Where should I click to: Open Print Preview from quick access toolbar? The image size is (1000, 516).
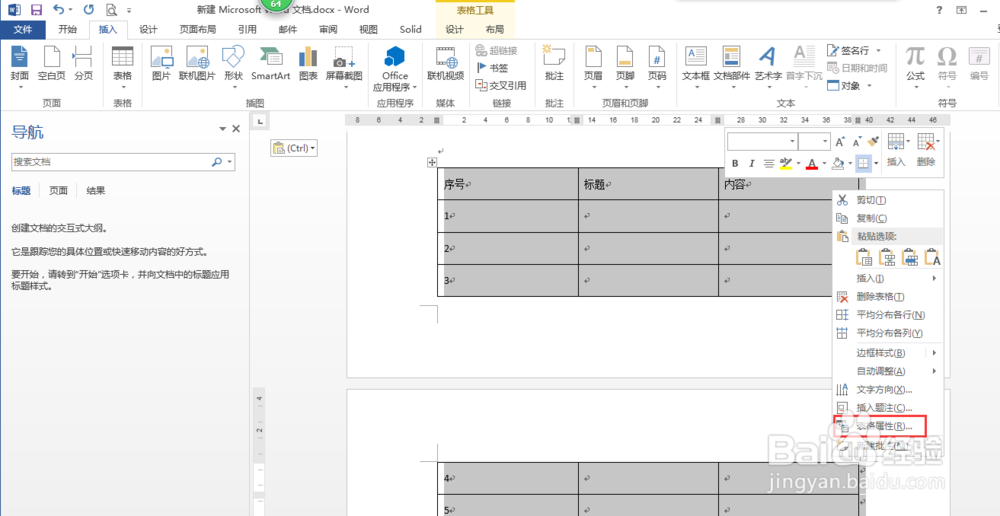tap(112, 10)
